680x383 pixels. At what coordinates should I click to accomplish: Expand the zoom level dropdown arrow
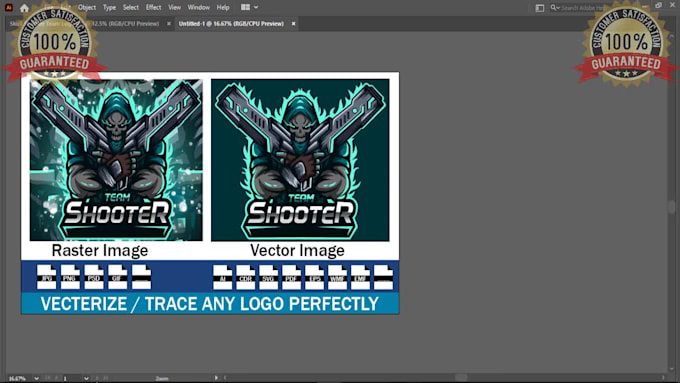[x=36, y=379]
